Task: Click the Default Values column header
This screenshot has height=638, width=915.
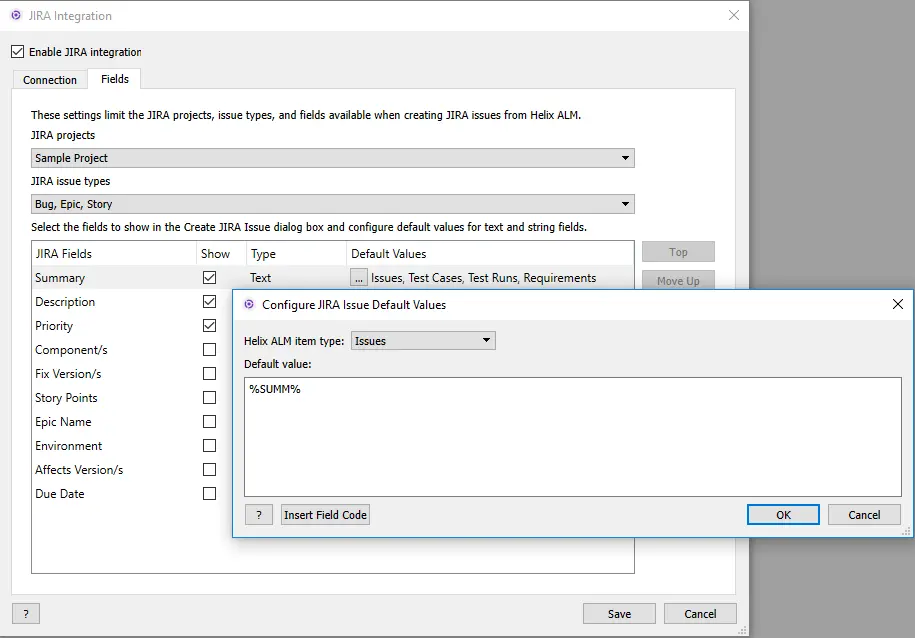Action: [490, 253]
